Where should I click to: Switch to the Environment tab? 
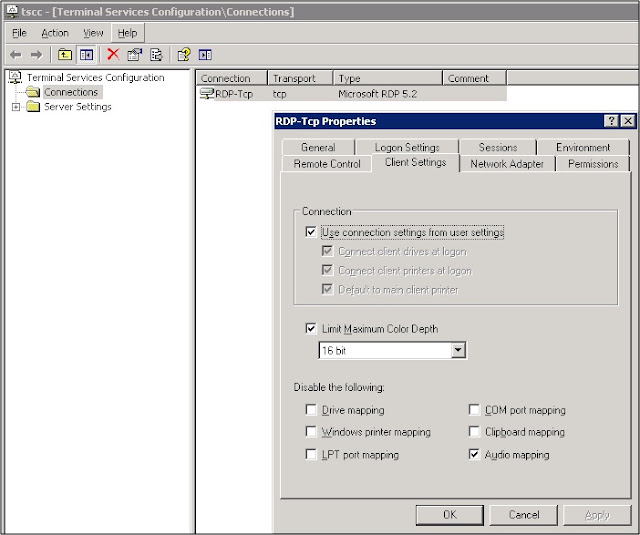pyautogui.click(x=583, y=147)
